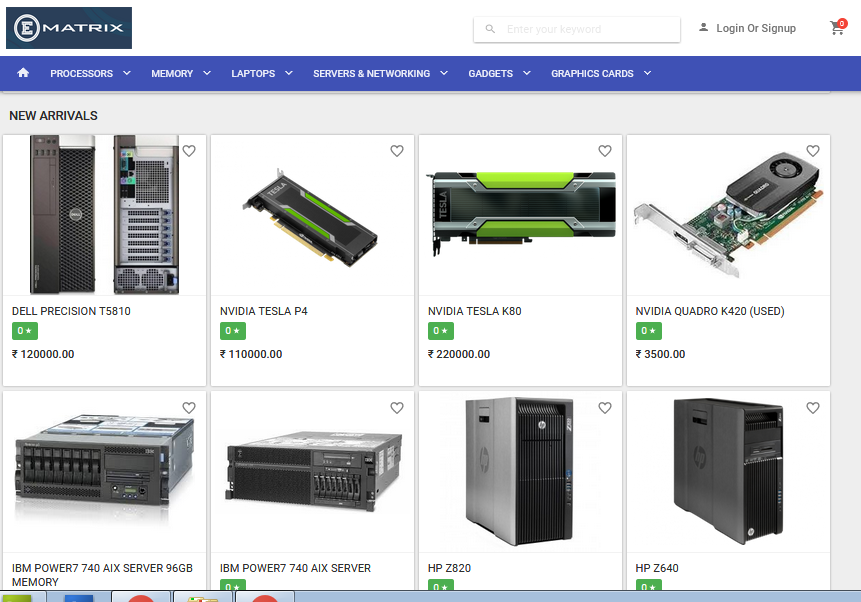Open the shopping cart
This screenshot has height=602, width=861.
[x=837, y=27]
